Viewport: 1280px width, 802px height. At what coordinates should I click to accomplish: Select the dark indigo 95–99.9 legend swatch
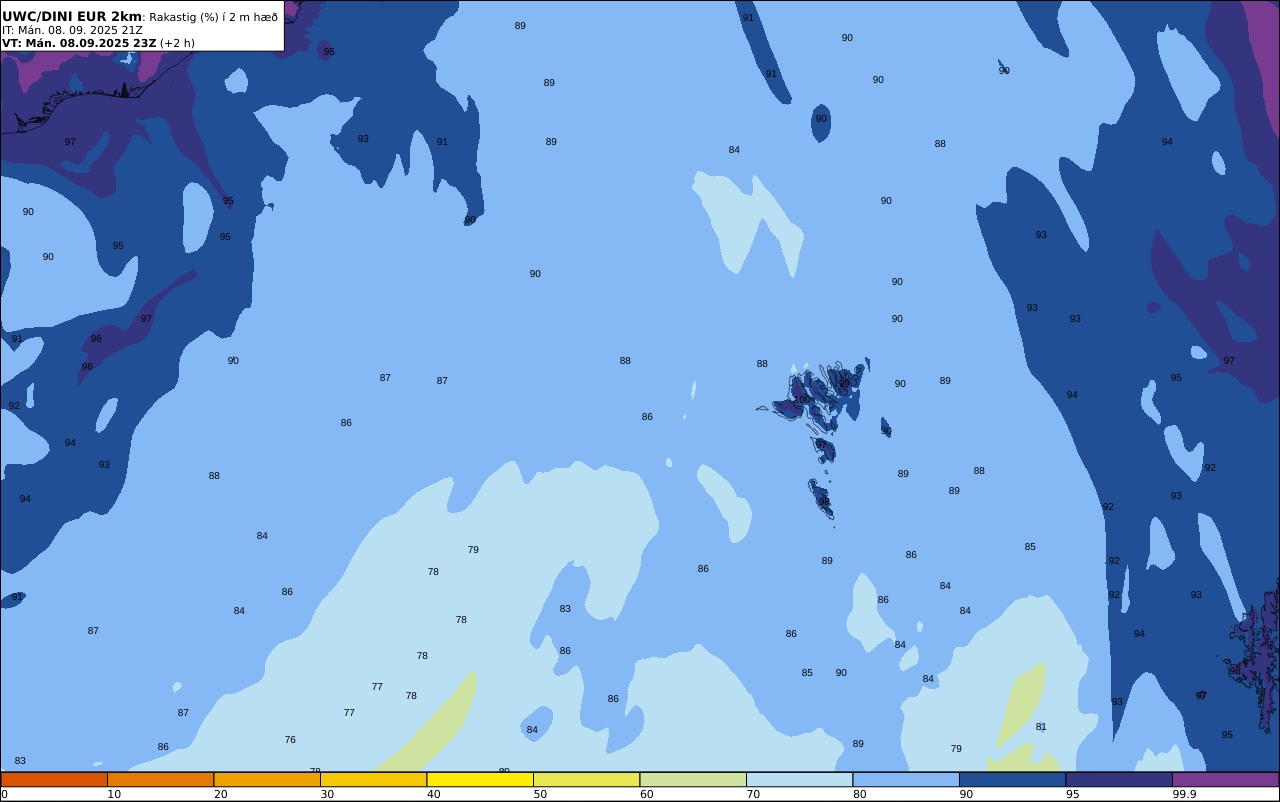(x=1119, y=779)
